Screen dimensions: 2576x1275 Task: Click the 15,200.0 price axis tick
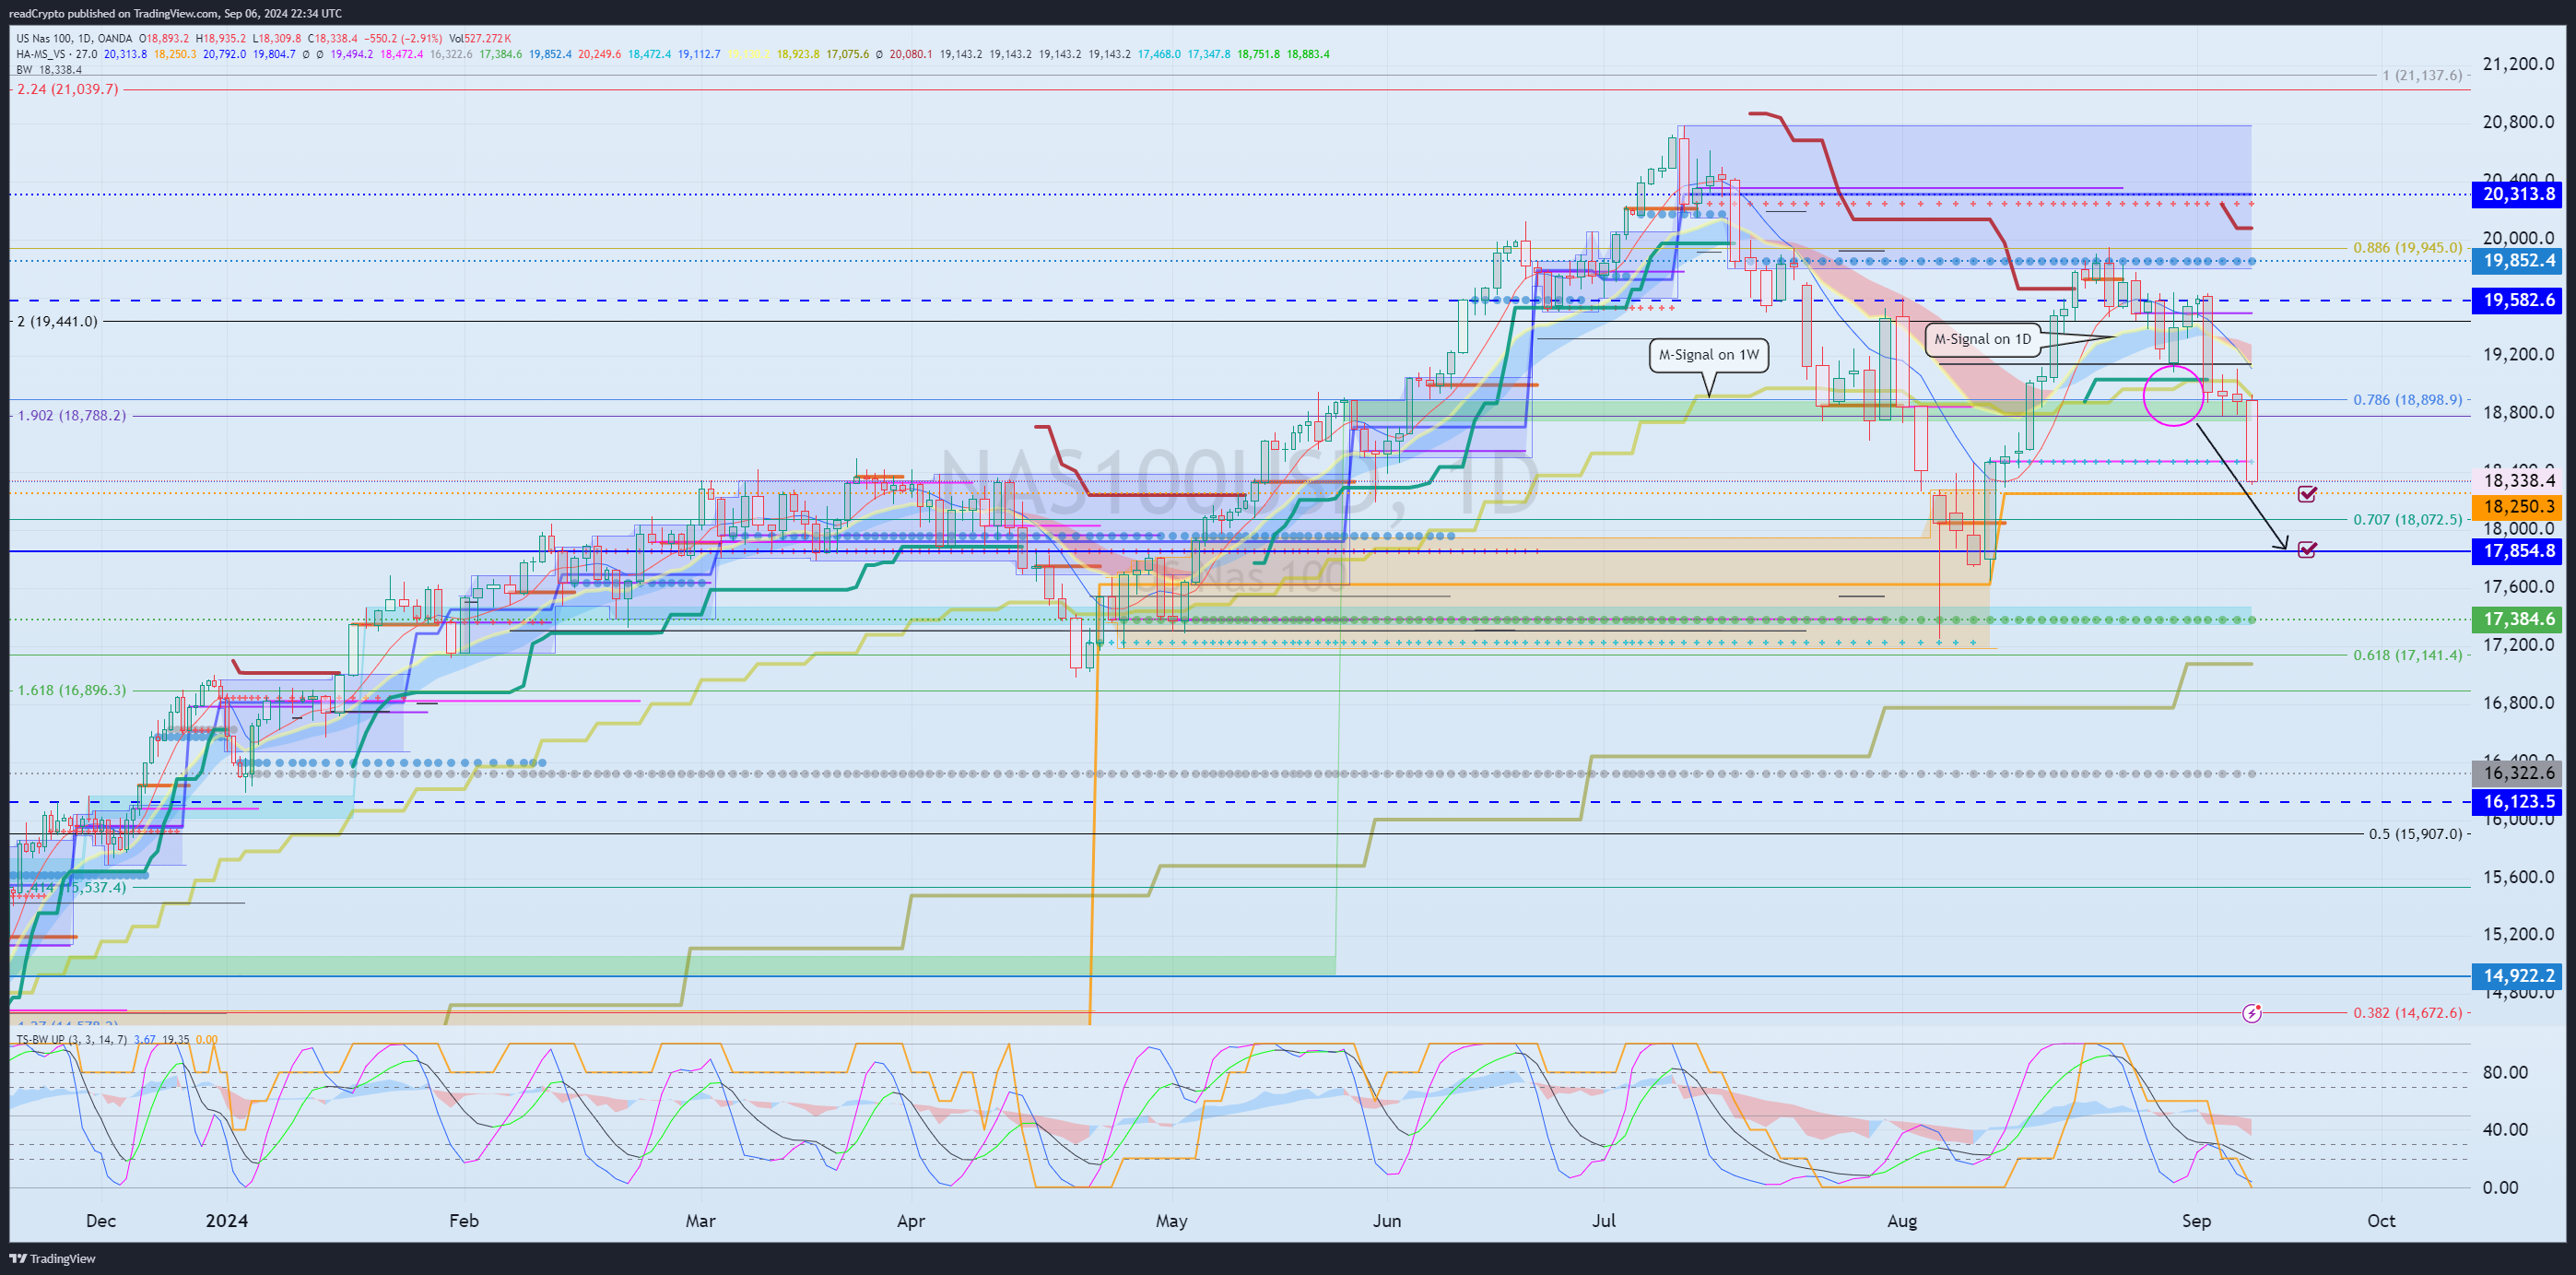2518,934
